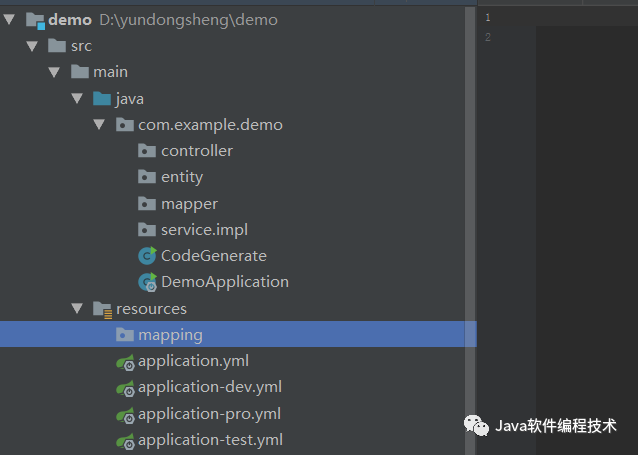Collapse the com.example.demo package arrow
638x455 pixels.
tap(99, 124)
